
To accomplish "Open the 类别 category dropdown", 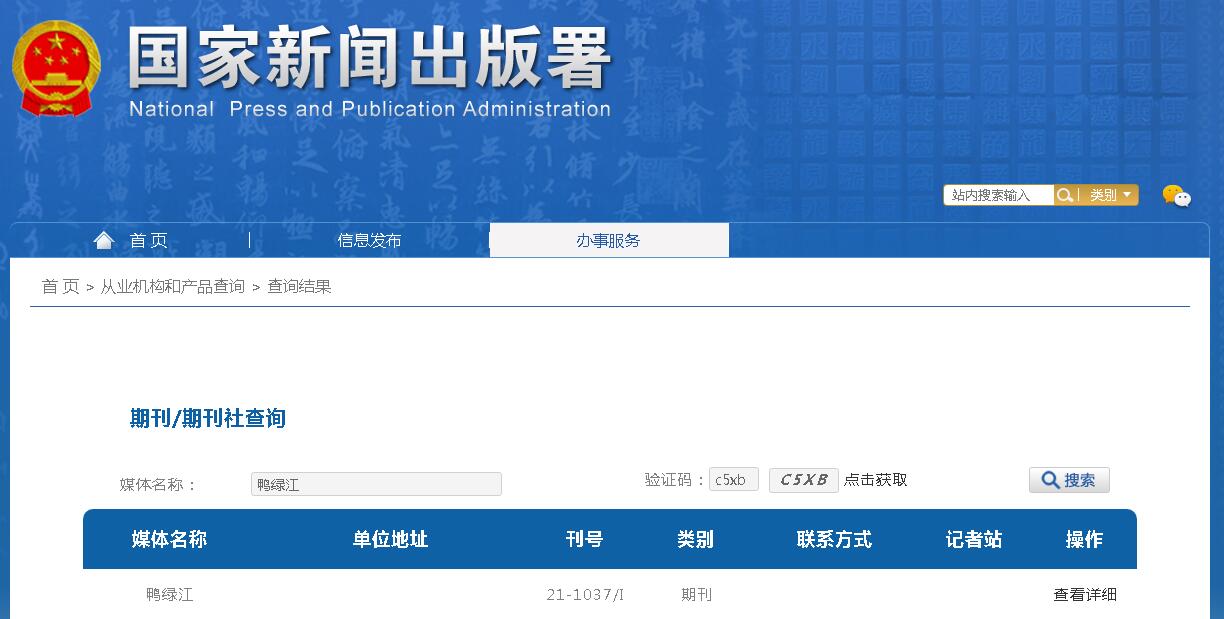I will coord(1105,194).
